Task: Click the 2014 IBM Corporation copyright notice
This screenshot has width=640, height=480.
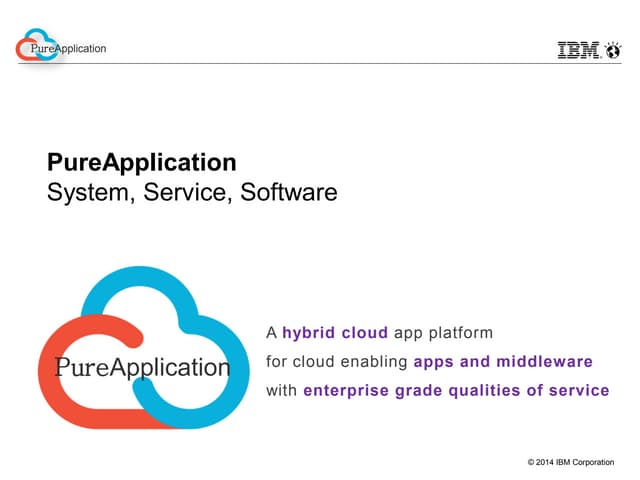Action: click(577, 461)
